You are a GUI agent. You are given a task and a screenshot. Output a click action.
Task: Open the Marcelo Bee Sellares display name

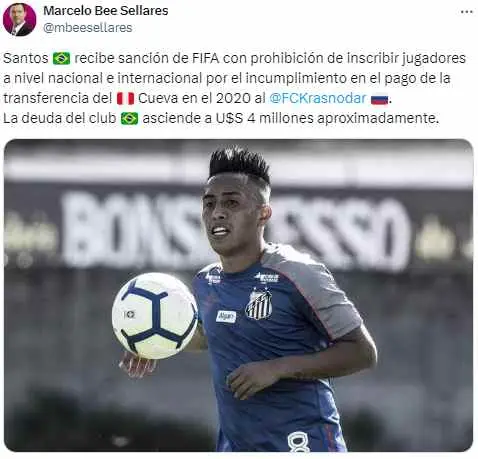click(106, 11)
